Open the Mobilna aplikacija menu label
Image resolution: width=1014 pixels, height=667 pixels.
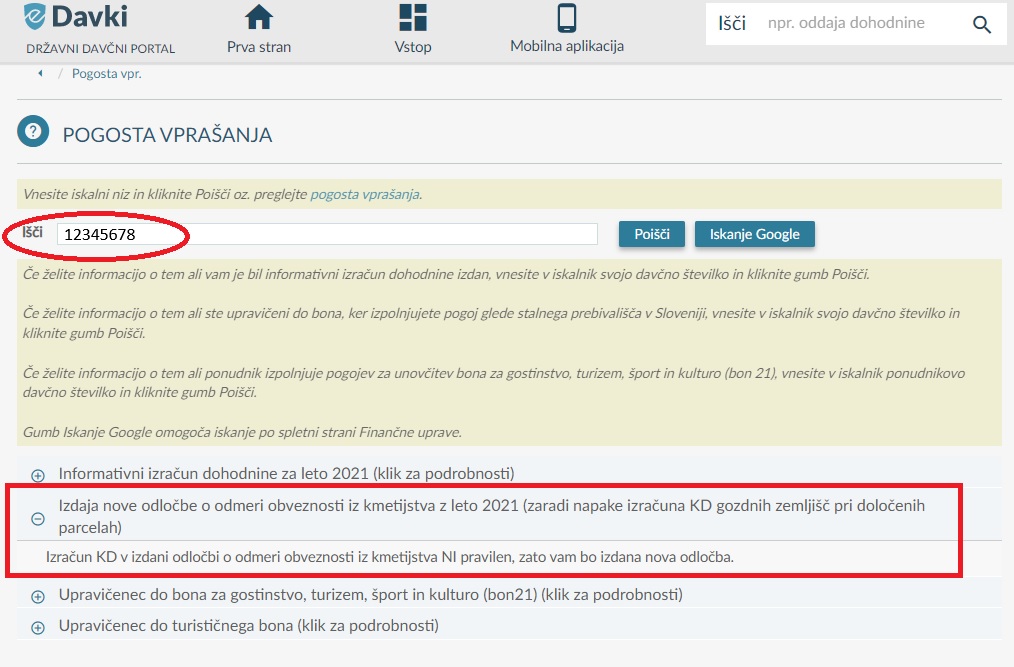coord(567,46)
